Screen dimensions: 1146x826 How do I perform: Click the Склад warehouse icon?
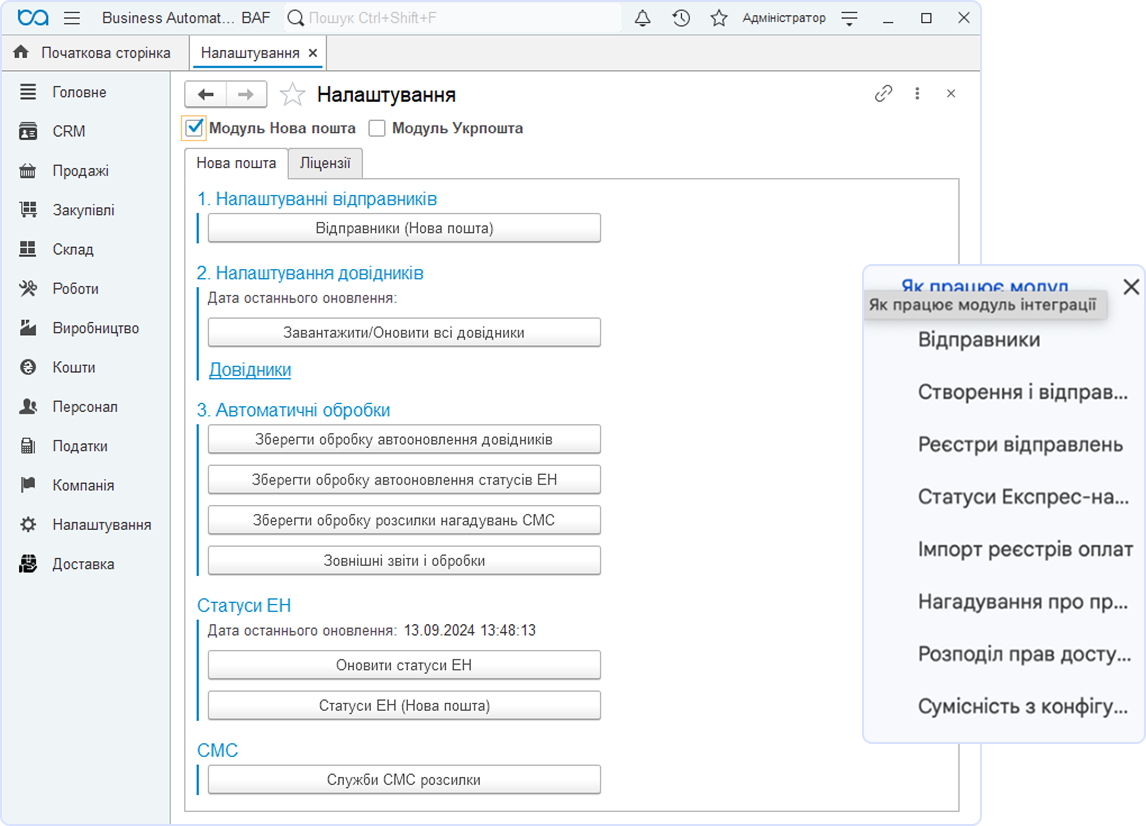click(x=28, y=249)
